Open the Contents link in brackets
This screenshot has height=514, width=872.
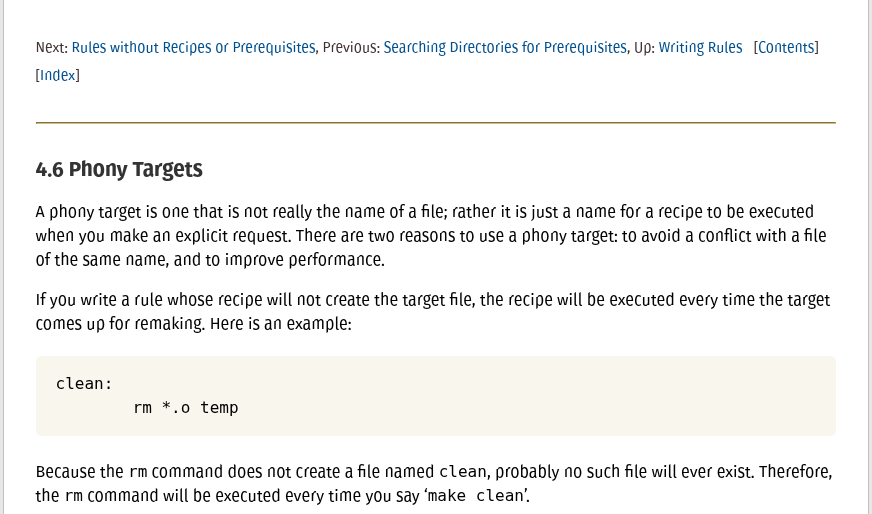pyautogui.click(x=786, y=48)
